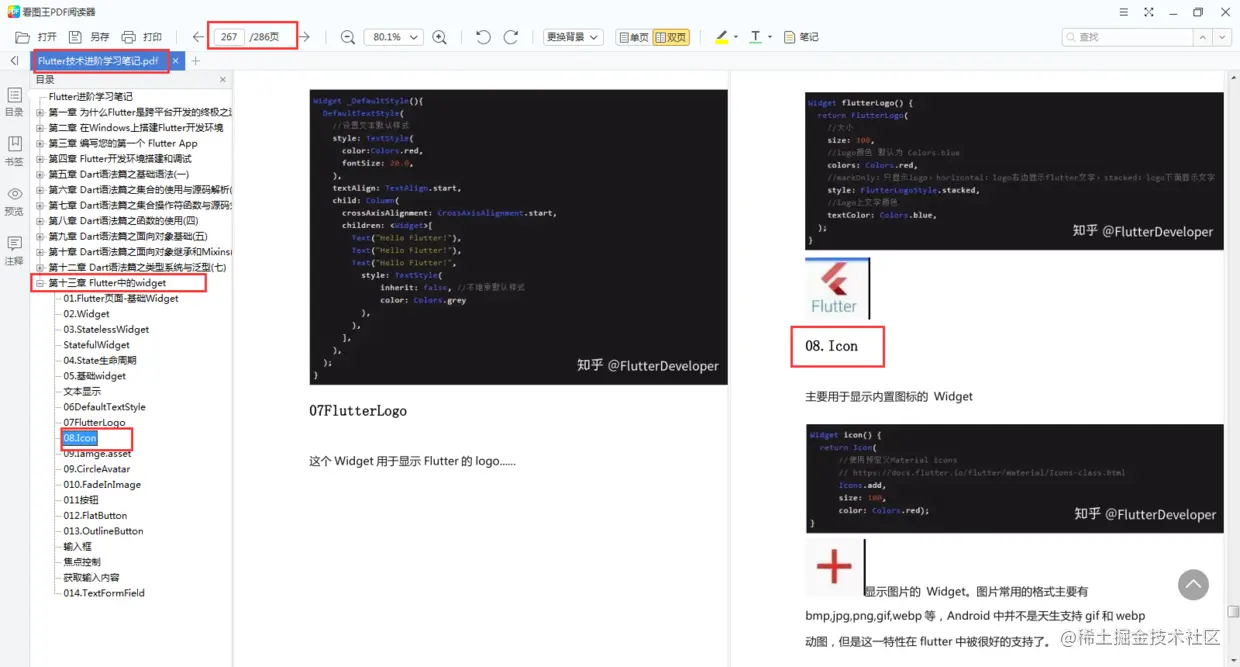Open the 目录 outline sidebar panel
The image size is (1240, 667).
(14, 102)
